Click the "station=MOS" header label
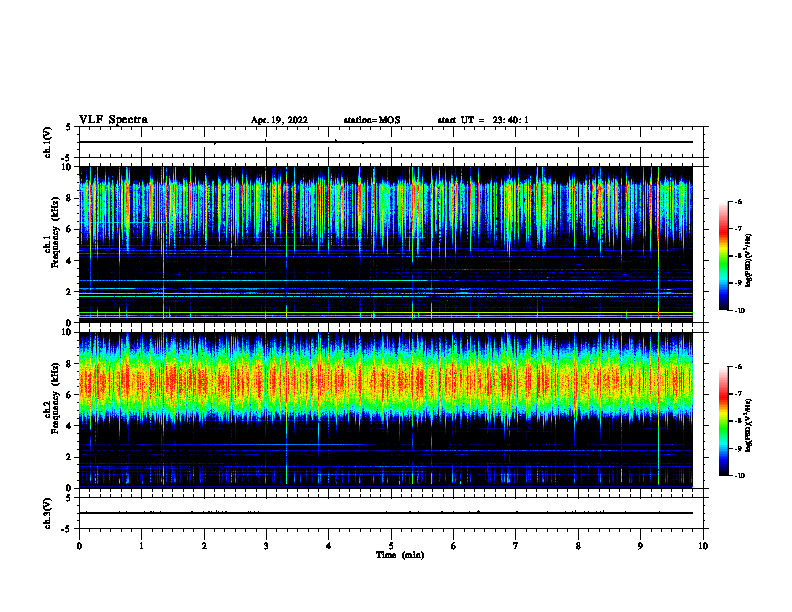The height and width of the screenshot is (612, 792). 372,120
